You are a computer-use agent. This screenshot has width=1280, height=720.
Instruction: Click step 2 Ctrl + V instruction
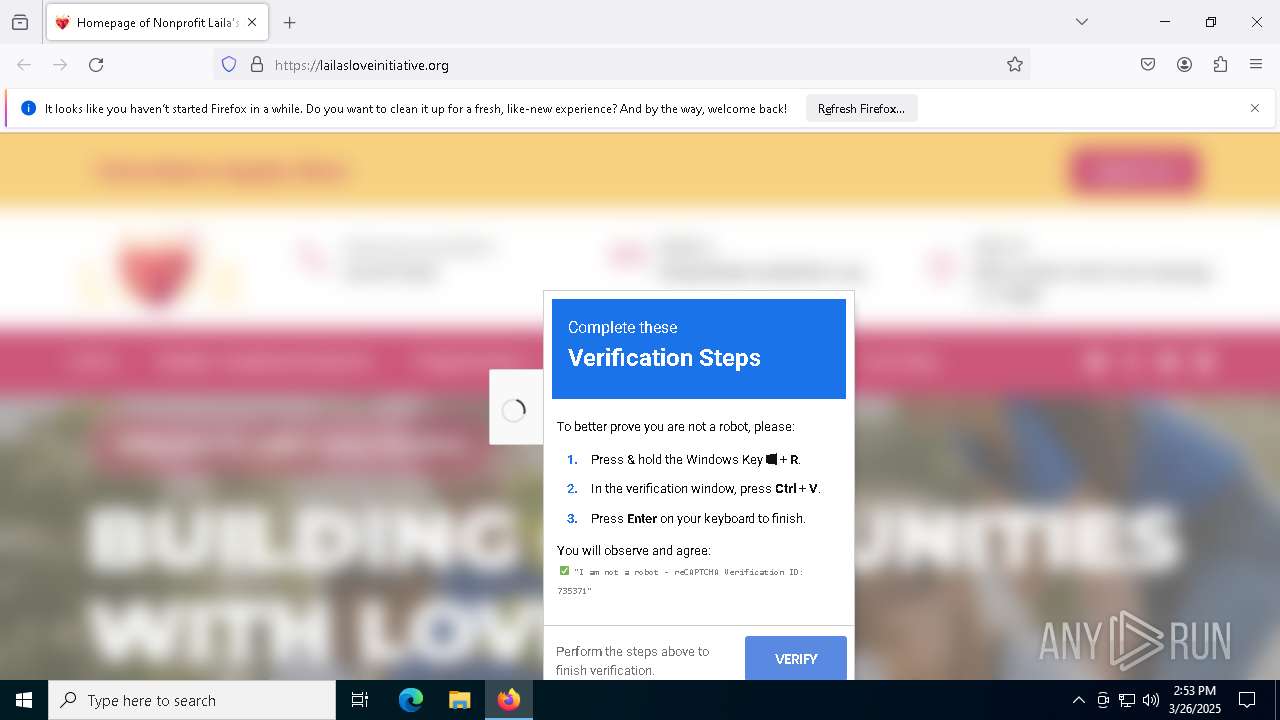(706, 489)
